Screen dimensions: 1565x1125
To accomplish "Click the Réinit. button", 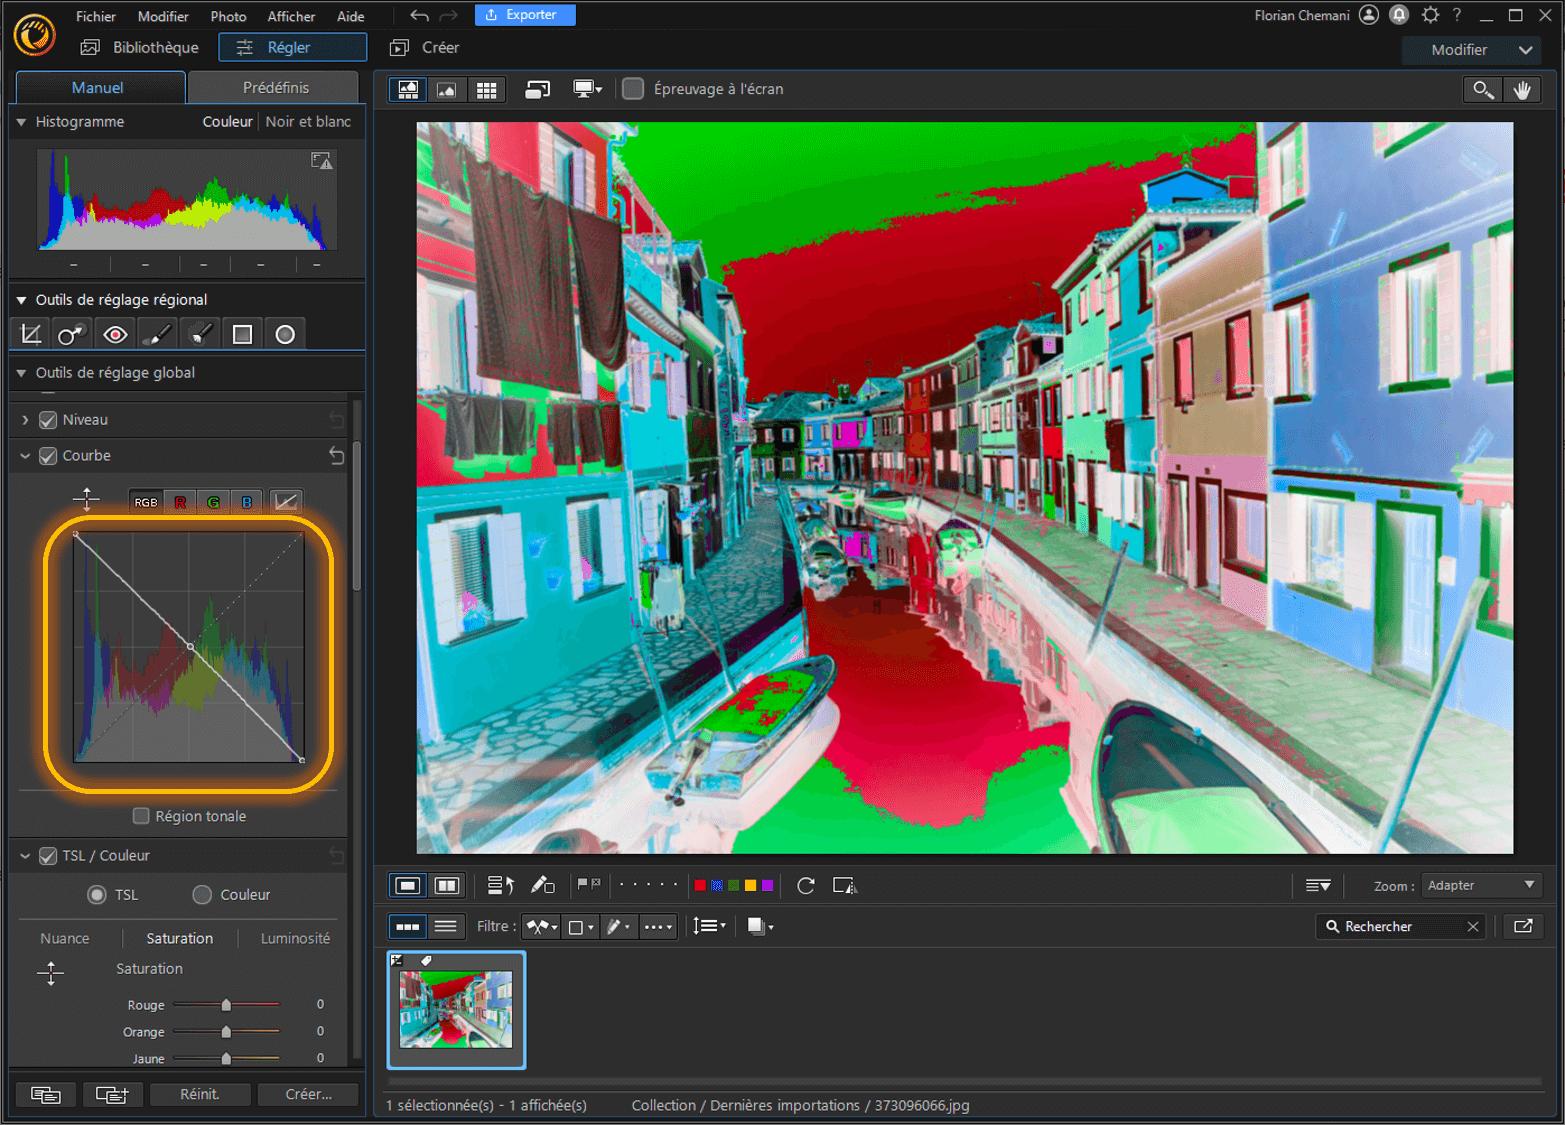I will coord(200,1094).
